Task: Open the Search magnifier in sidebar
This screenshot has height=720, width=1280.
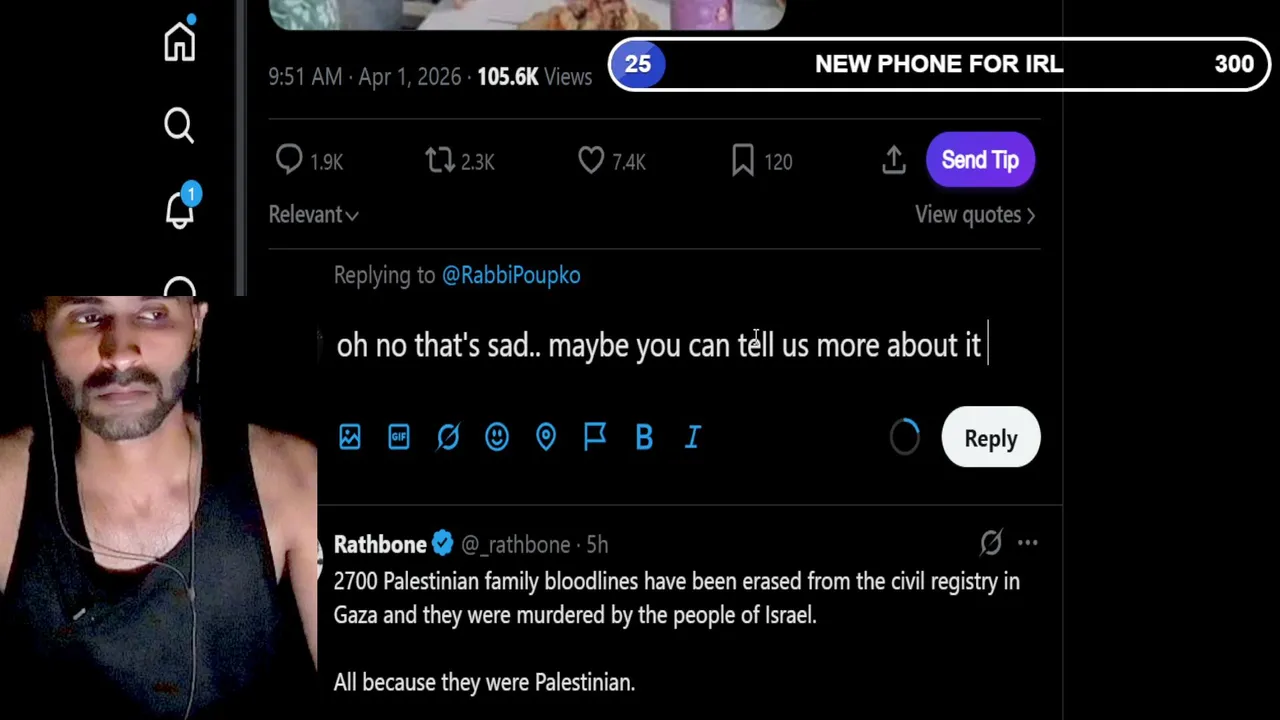Action: click(x=179, y=126)
